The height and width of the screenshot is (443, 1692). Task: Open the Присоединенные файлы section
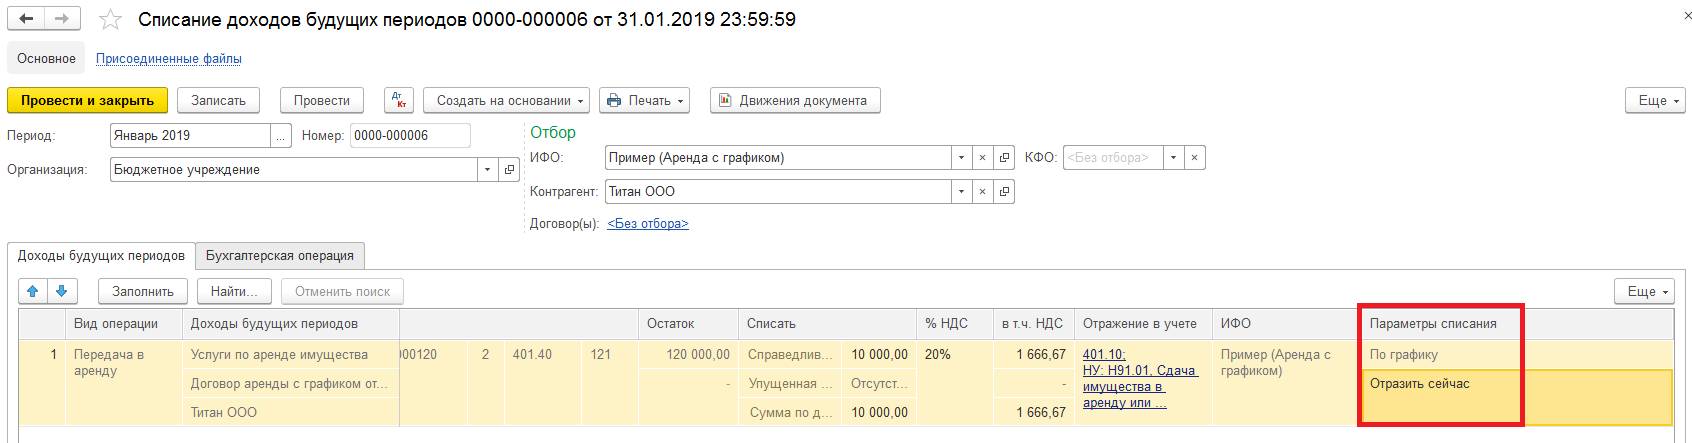pyautogui.click(x=168, y=58)
